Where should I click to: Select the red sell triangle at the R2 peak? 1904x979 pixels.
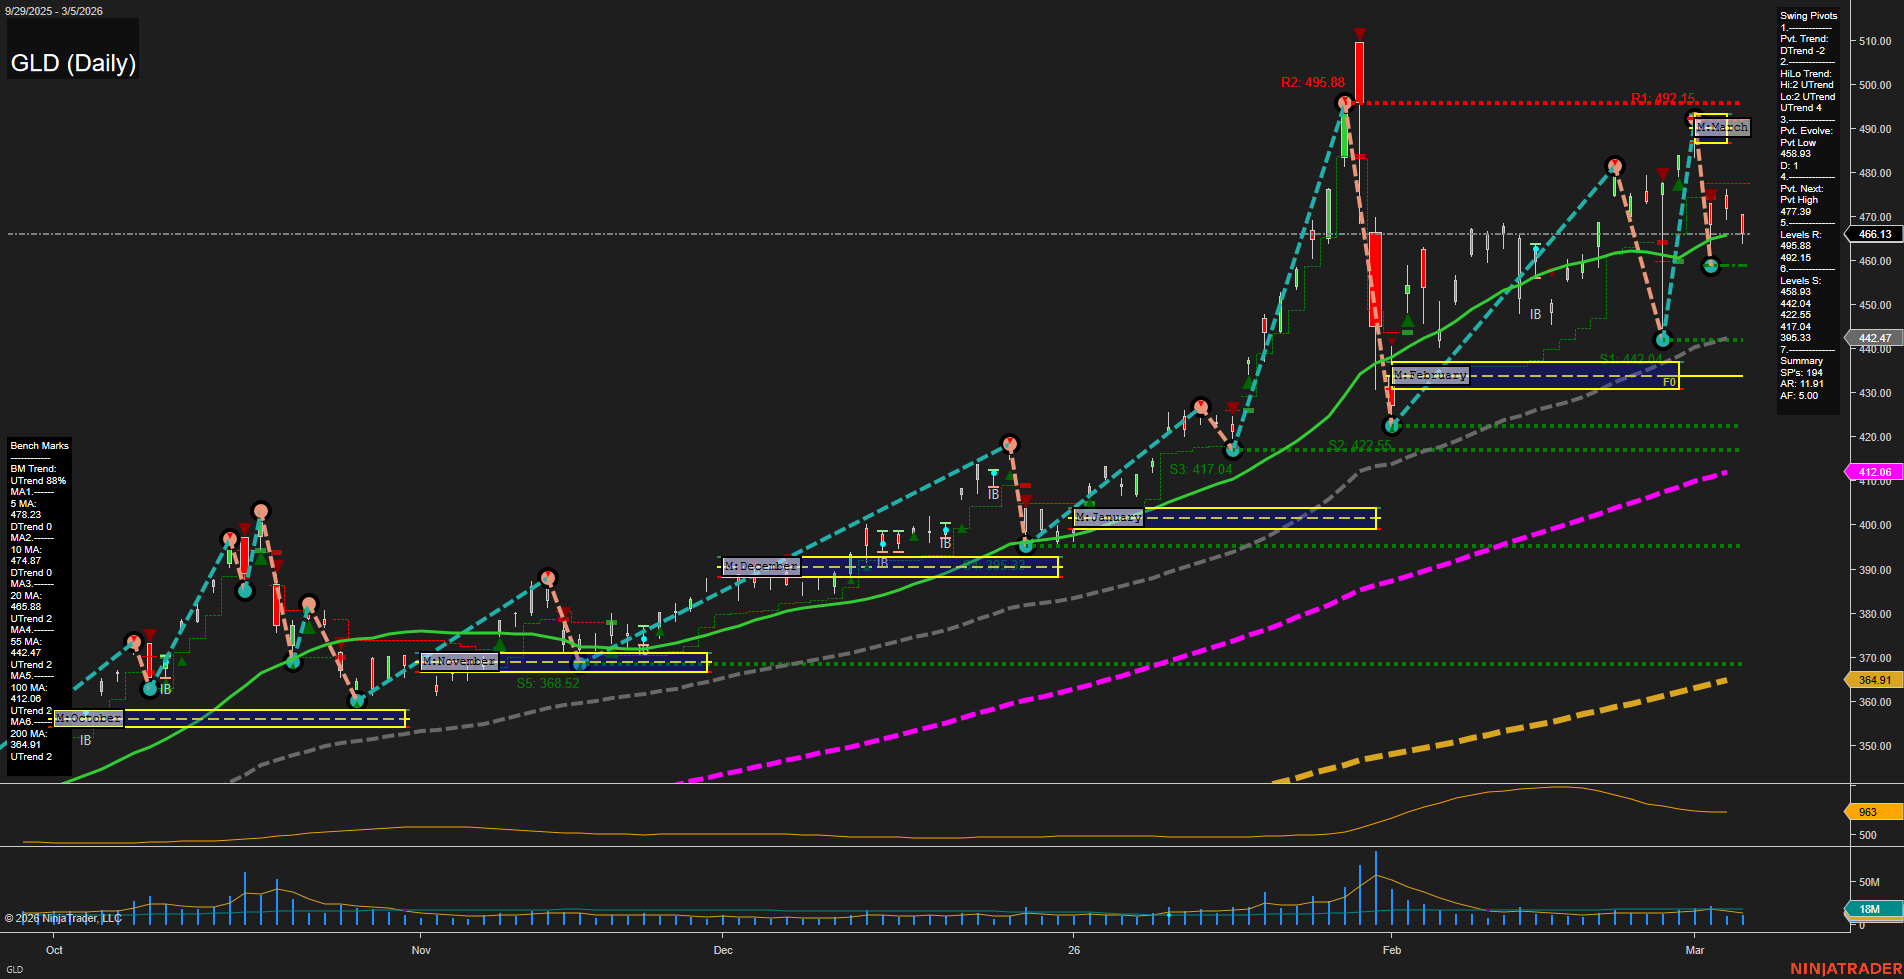(1359, 33)
